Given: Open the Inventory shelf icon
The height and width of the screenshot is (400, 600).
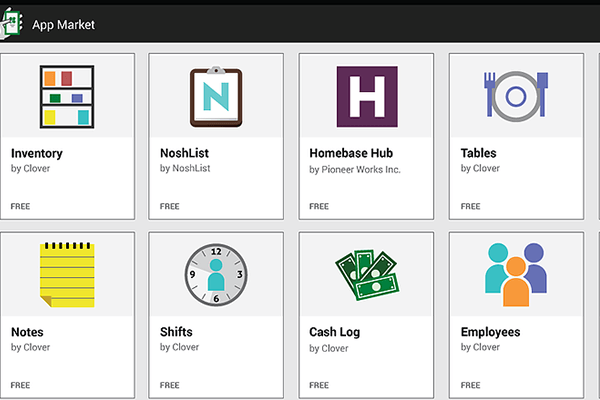Looking at the screenshot, I should pyautogui.click(x=67, y=96).
